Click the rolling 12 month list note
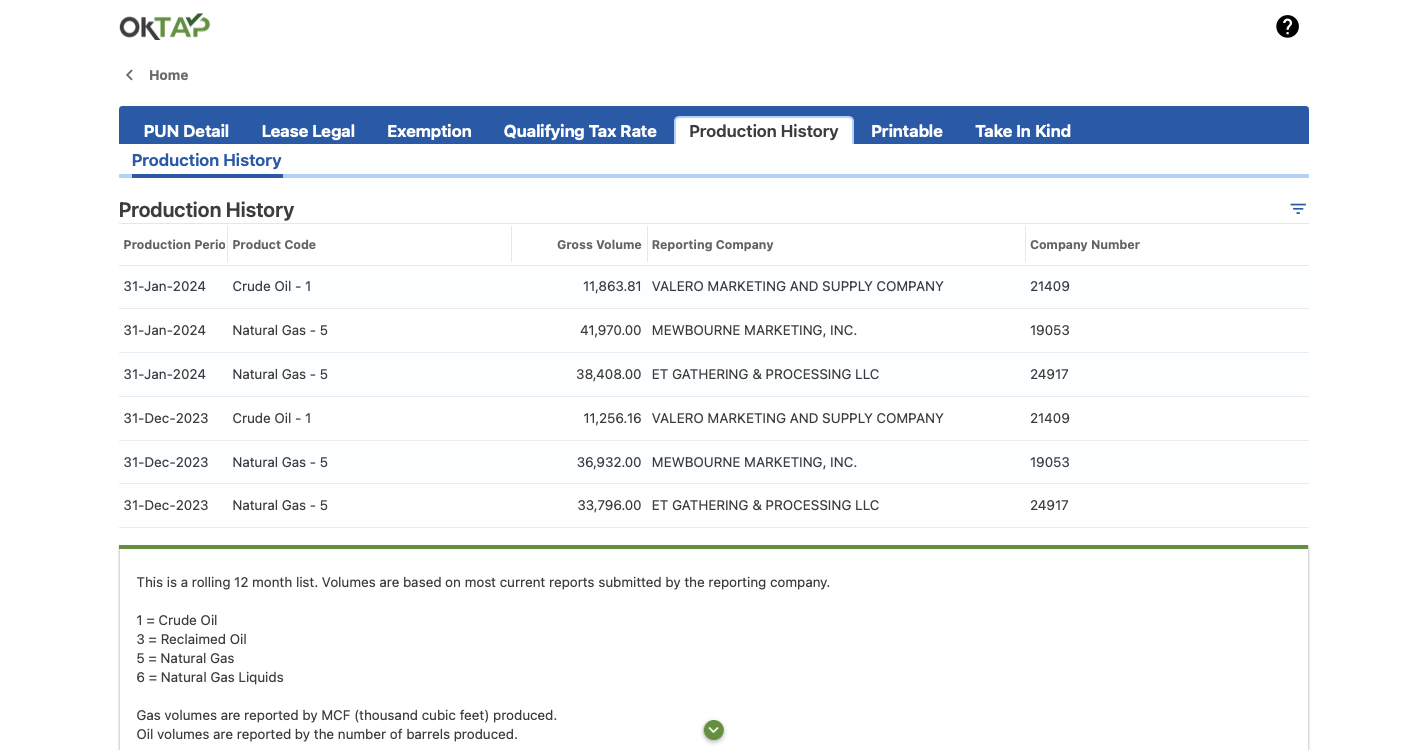The height and width of the screenshot is (750, 1427). point(483,582)
